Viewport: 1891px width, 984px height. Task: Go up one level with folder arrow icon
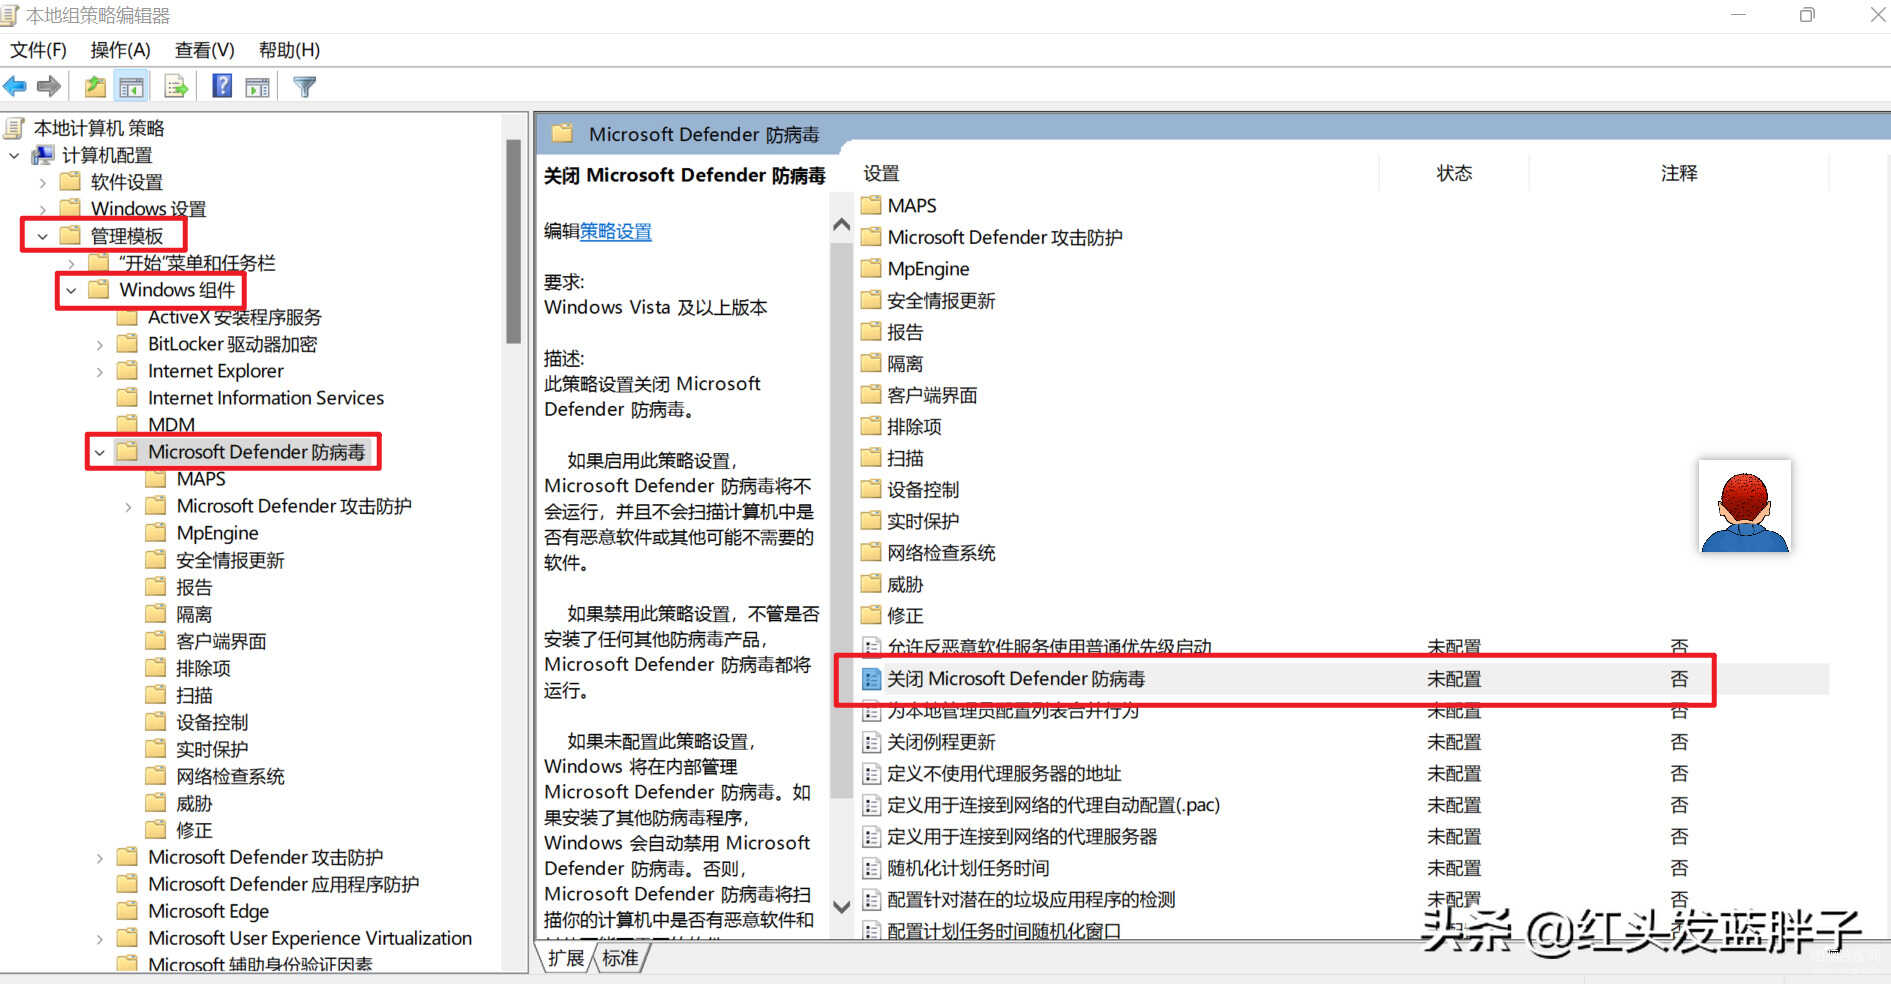point(95,87)
